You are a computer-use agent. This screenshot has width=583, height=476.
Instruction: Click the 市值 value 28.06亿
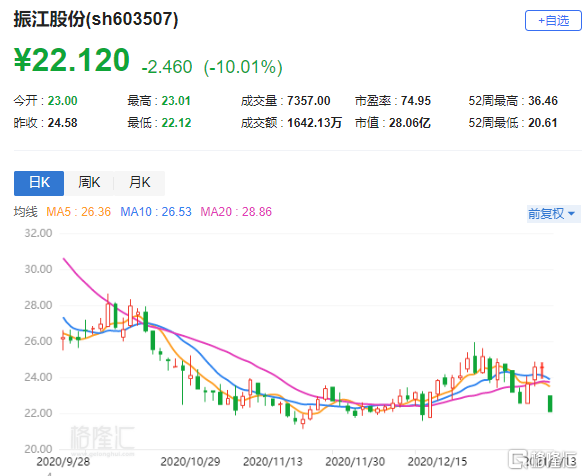click(410, 123)
